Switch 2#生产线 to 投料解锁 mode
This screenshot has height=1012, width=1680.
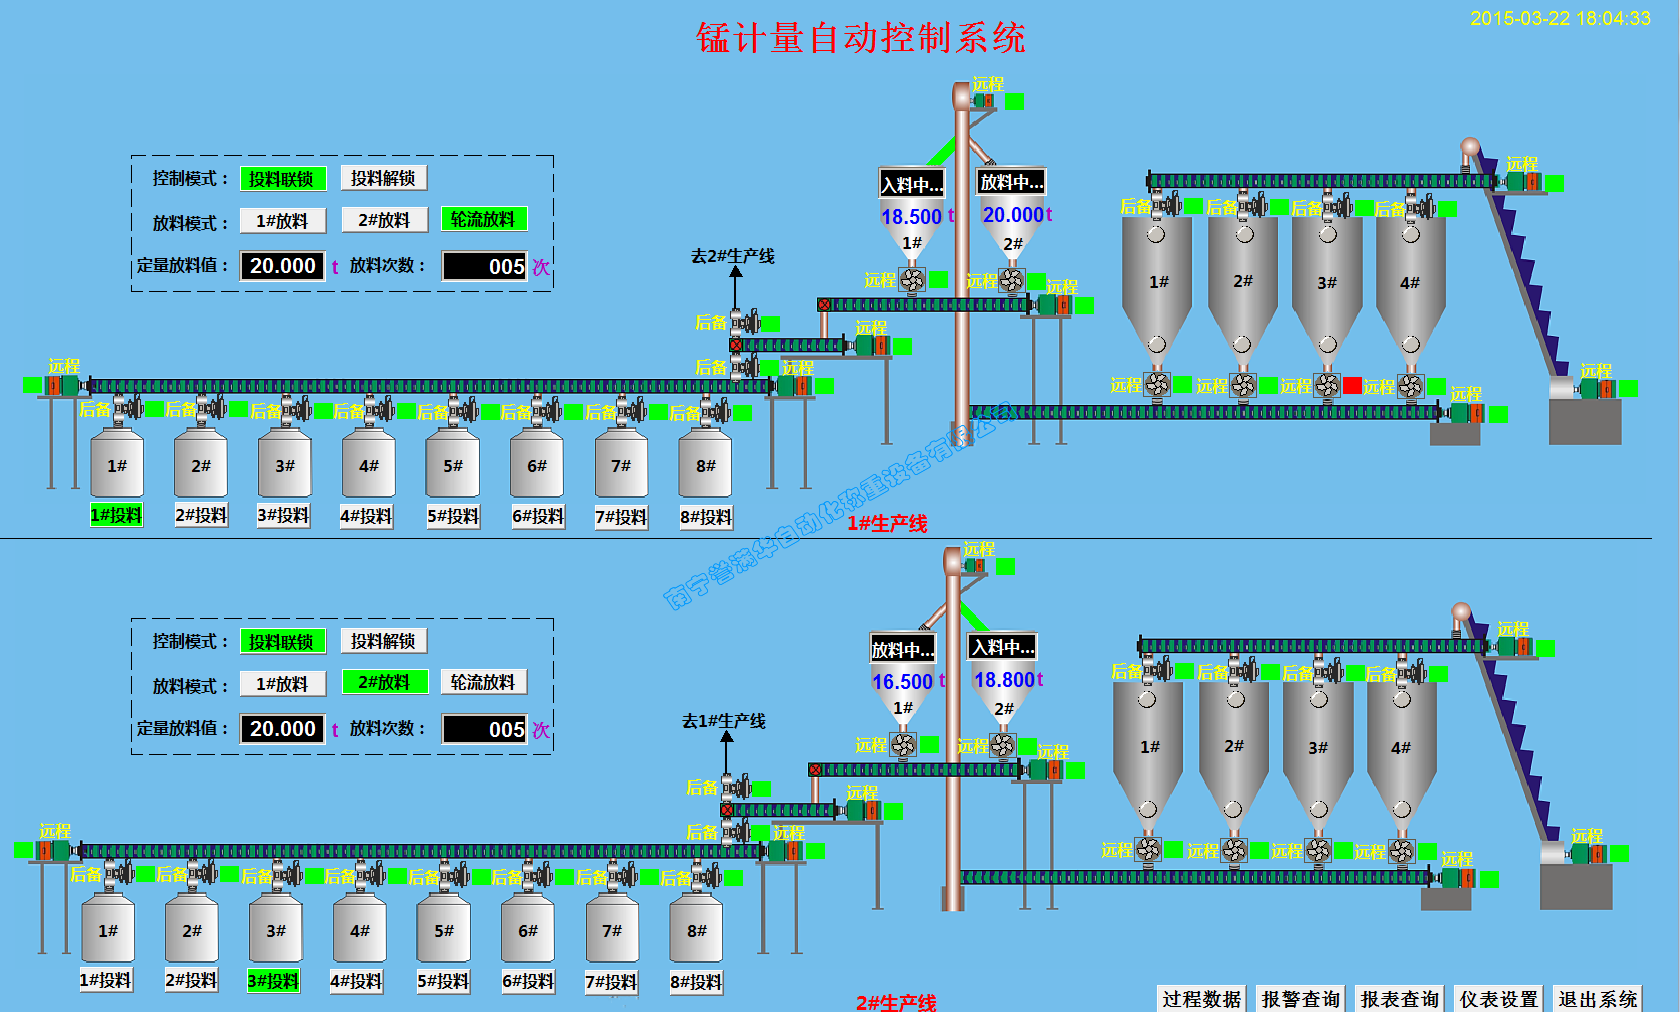(x=383, y=641)
